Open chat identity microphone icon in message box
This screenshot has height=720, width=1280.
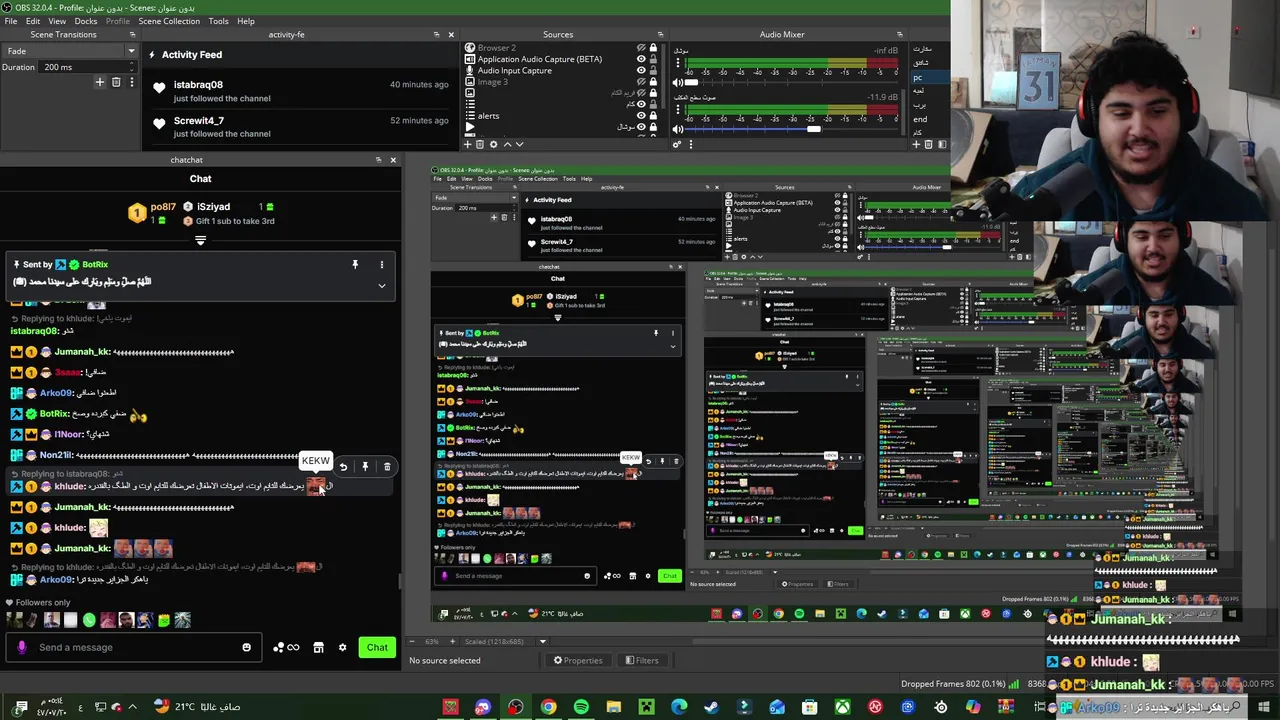click(x=22, y=647)
